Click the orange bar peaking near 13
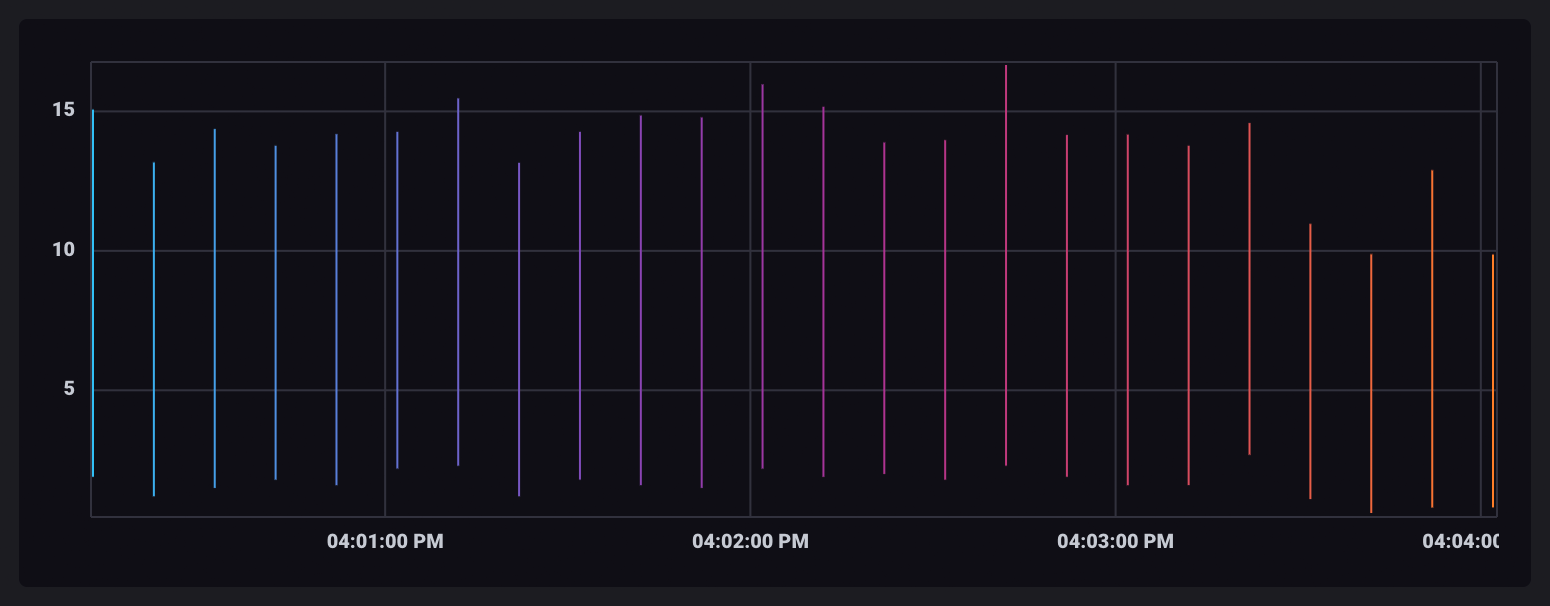Image resolution: width=1550 pixels, height=606 pixels. (1432, 340)
